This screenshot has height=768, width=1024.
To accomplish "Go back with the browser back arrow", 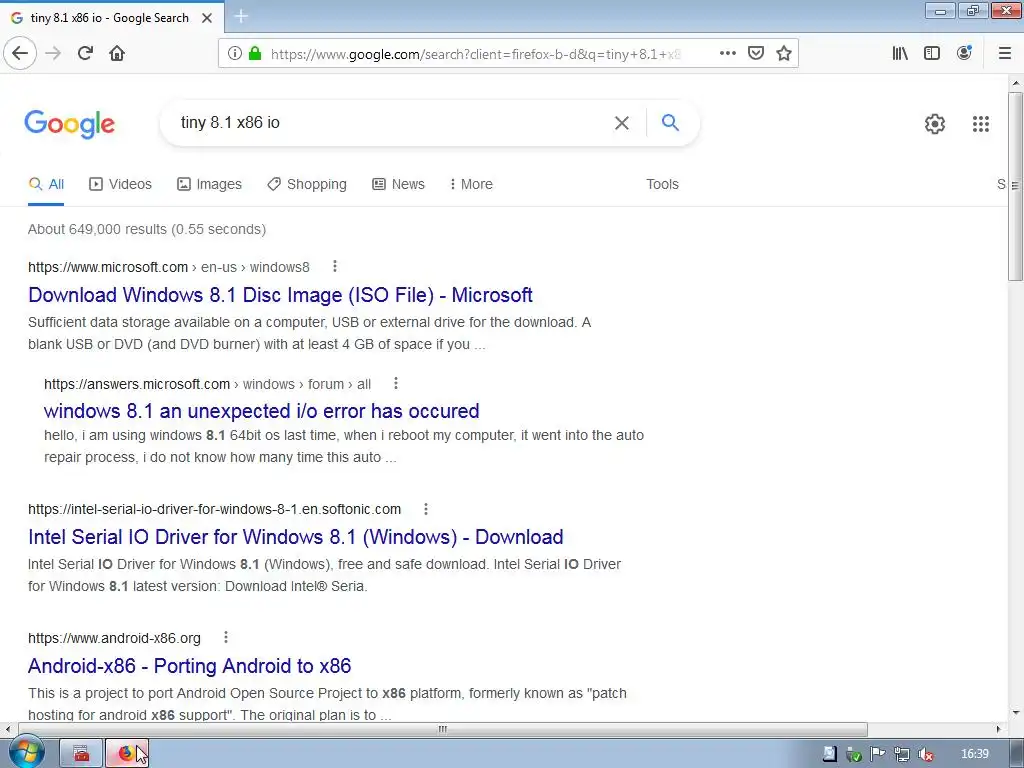I will pyautogui.click(x=20, y=53).
